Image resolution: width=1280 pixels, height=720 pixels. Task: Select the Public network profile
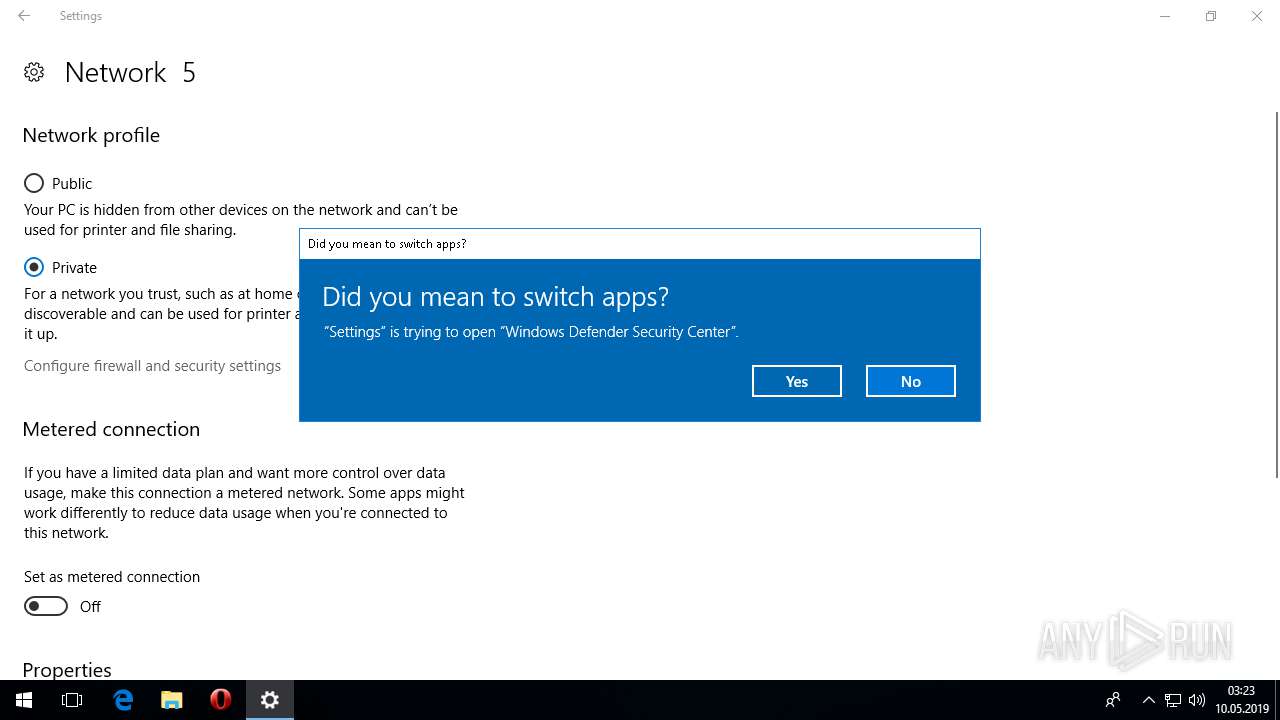[x=58, y=183]
